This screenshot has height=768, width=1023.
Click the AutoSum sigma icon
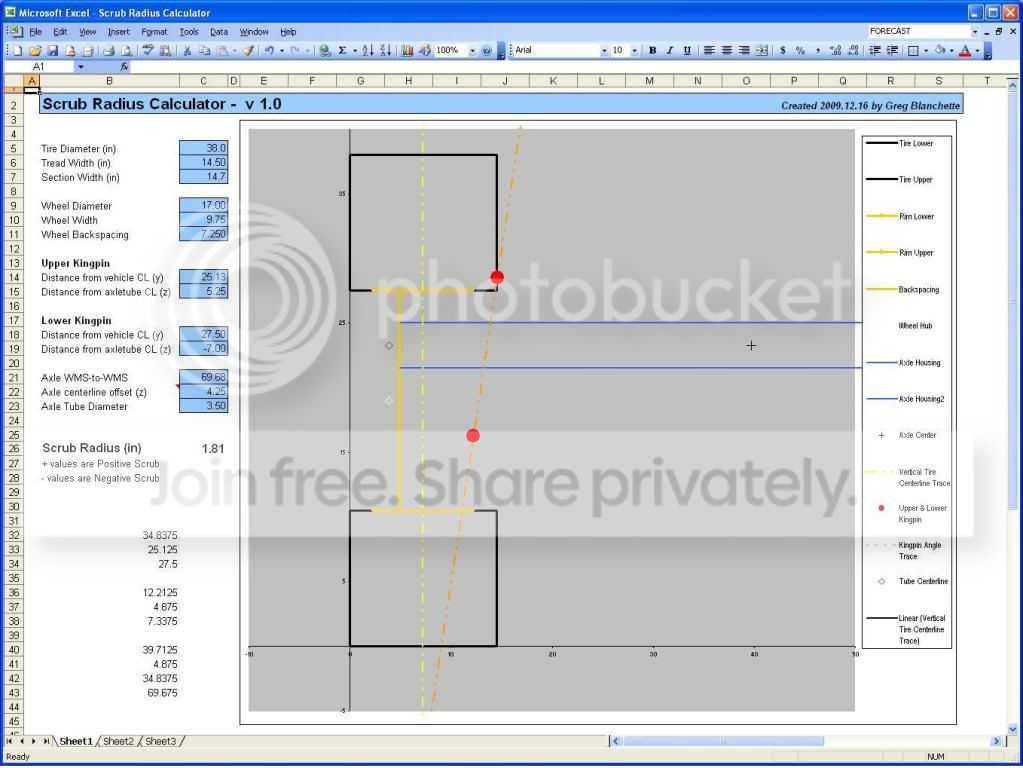click(342, 50)
